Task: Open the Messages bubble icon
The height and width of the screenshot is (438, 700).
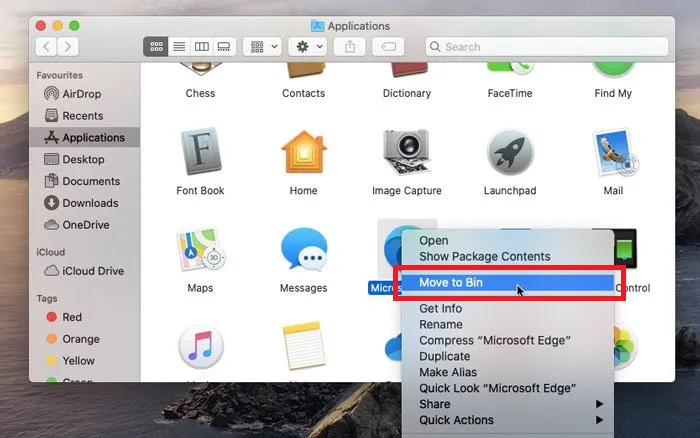Action: 304,249
